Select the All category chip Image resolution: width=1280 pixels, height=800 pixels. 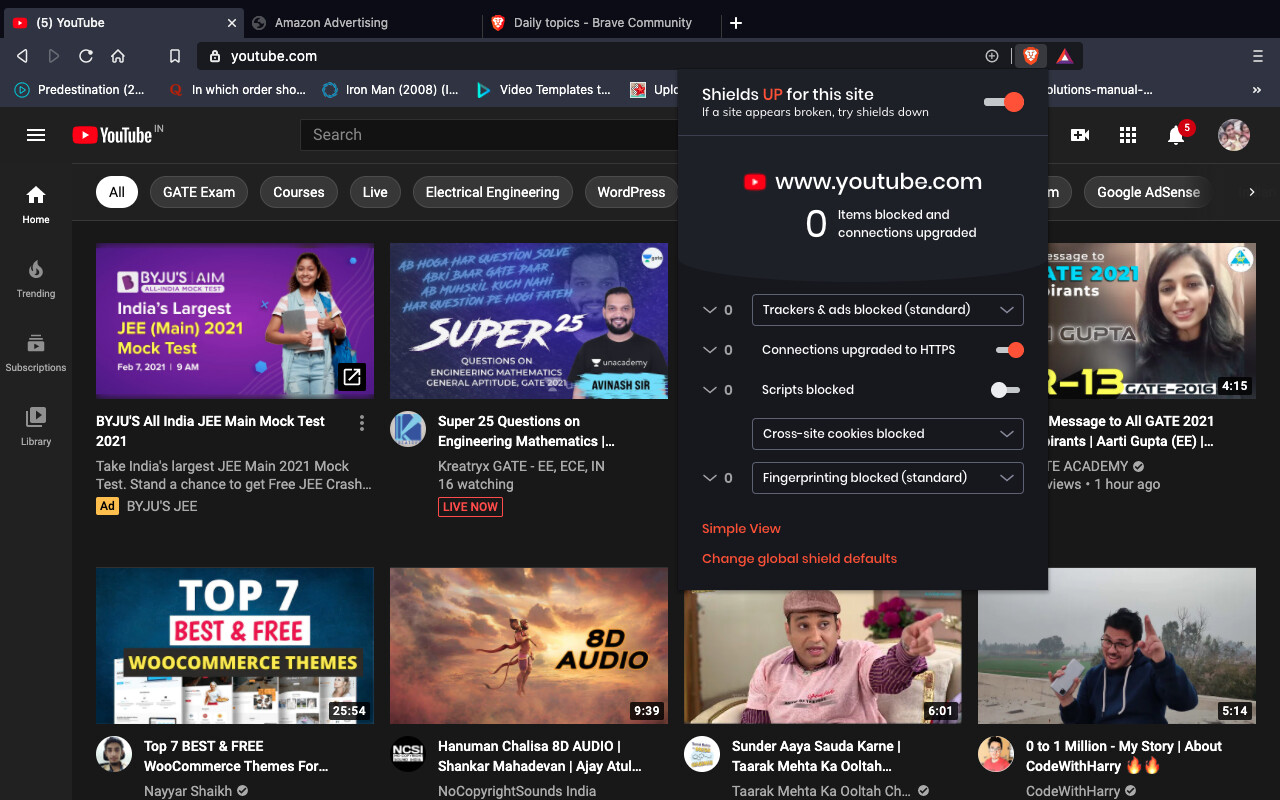[117, 192]
